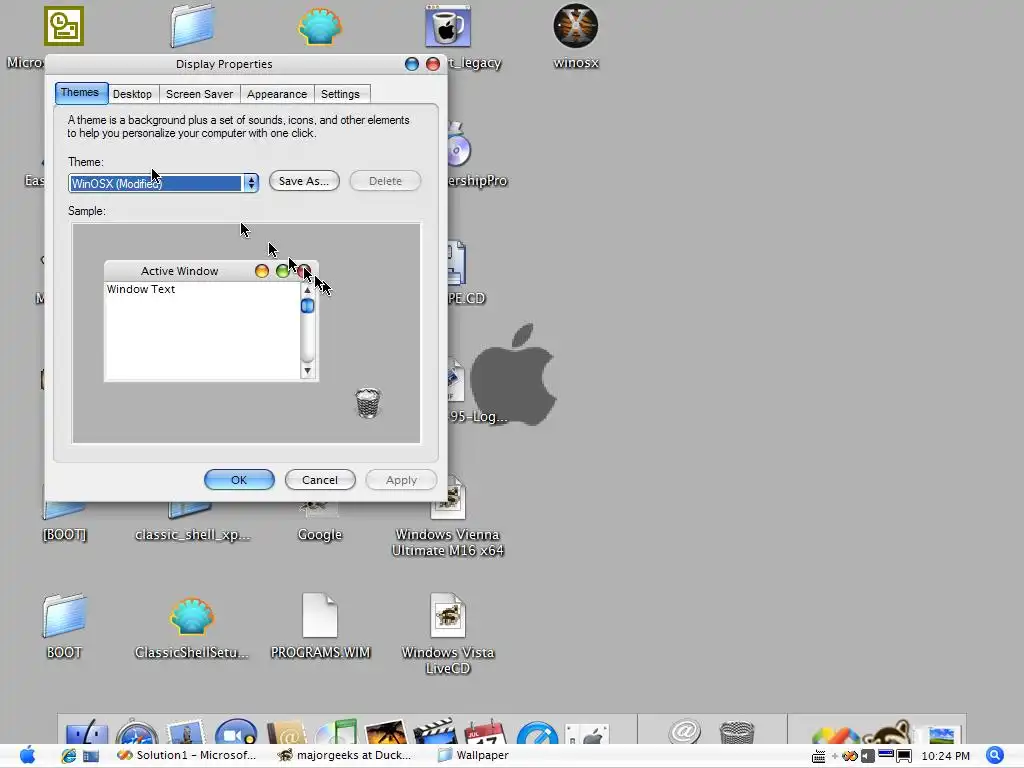Viewport: 1024px width, 768px height.
Task: Open the blue folder at top of desktop
Action: 192,27
